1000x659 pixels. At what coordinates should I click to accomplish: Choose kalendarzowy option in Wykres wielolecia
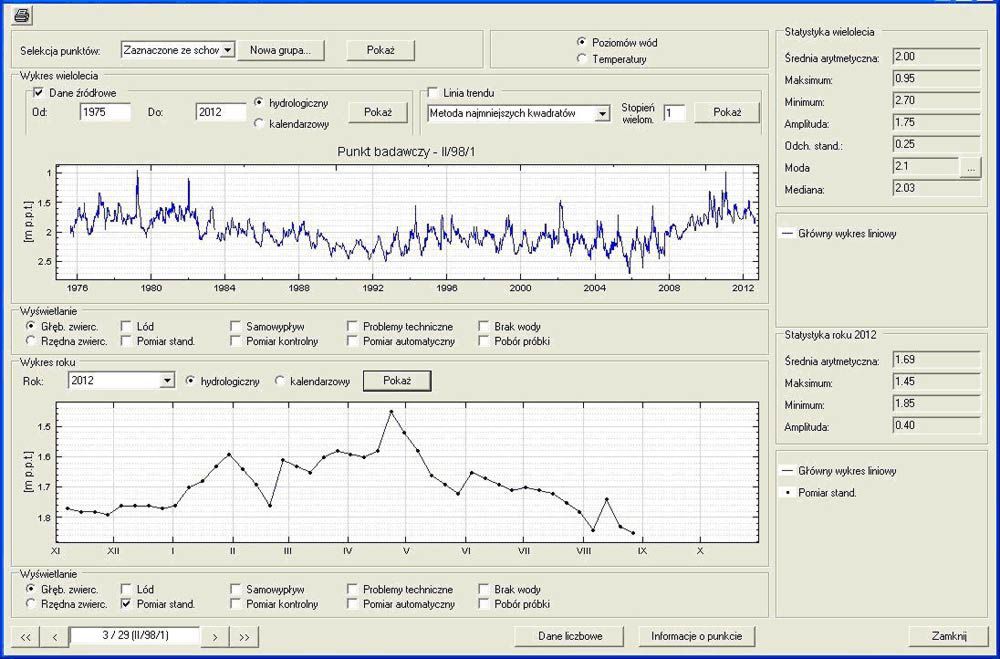[x=260, y=124]
